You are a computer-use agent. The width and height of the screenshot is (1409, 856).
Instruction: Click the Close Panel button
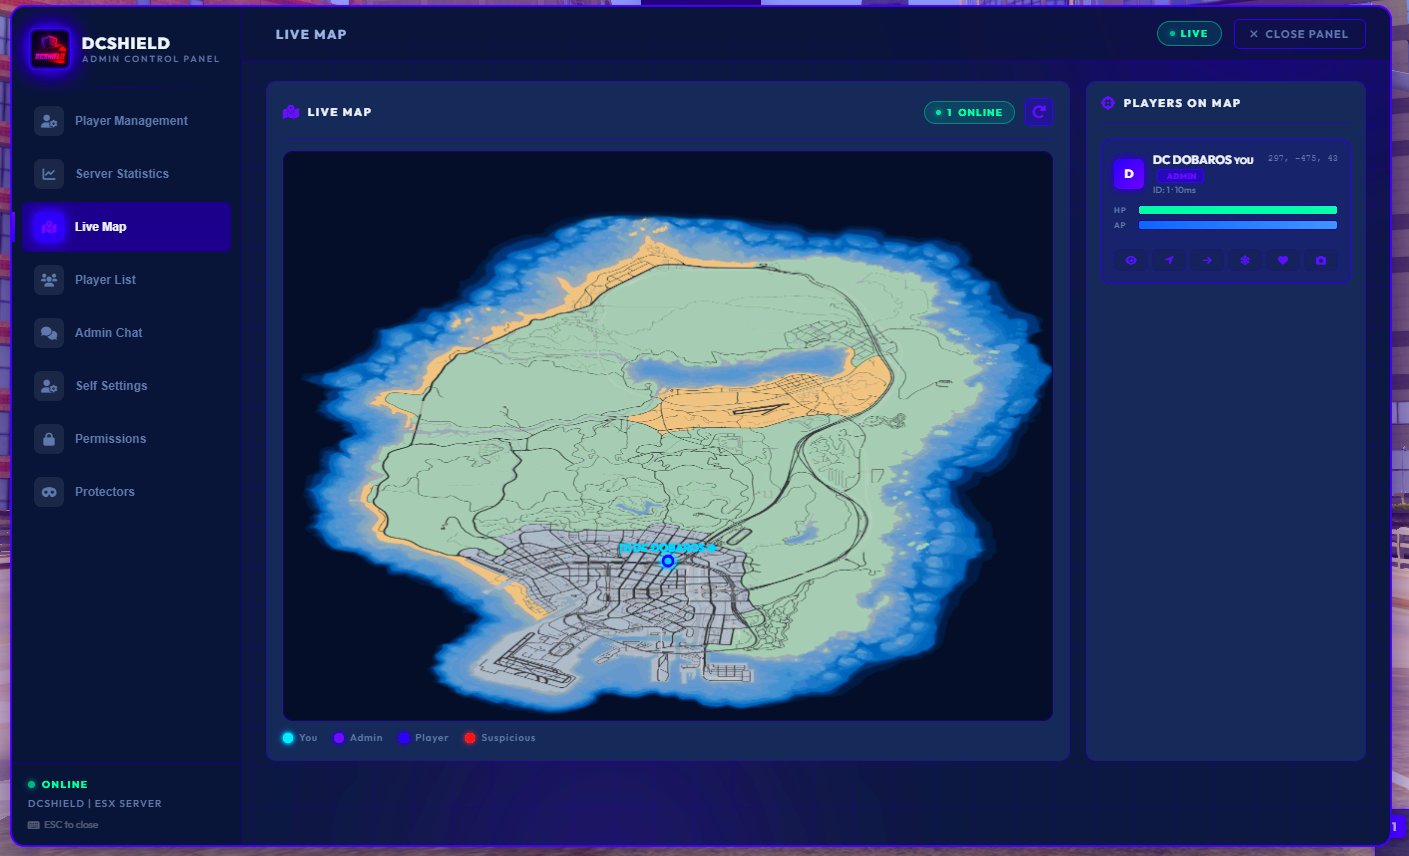coord(1300,34)
